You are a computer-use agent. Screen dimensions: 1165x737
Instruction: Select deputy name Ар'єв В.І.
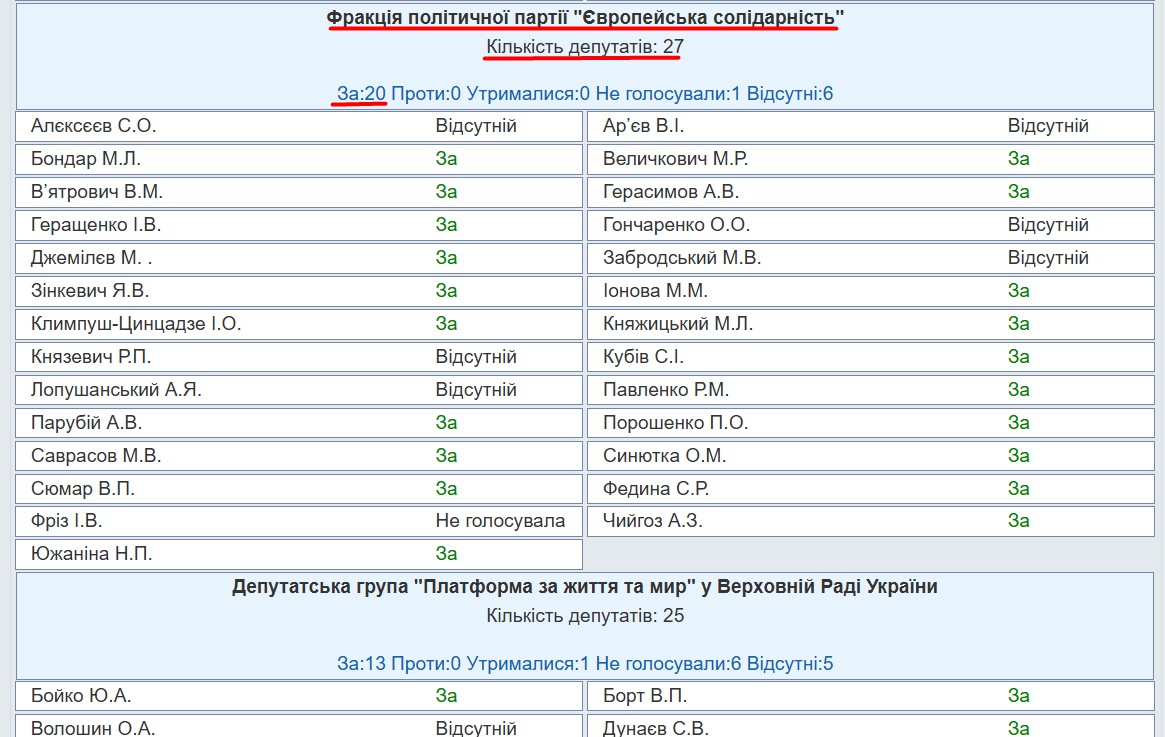coord(643,126)
